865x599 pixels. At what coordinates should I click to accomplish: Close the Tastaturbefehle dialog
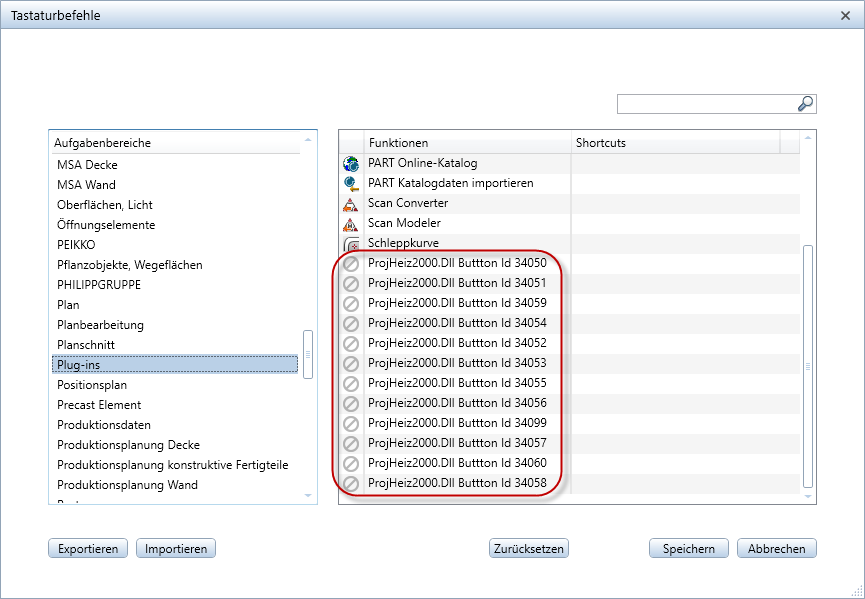(x=845, y=16)
